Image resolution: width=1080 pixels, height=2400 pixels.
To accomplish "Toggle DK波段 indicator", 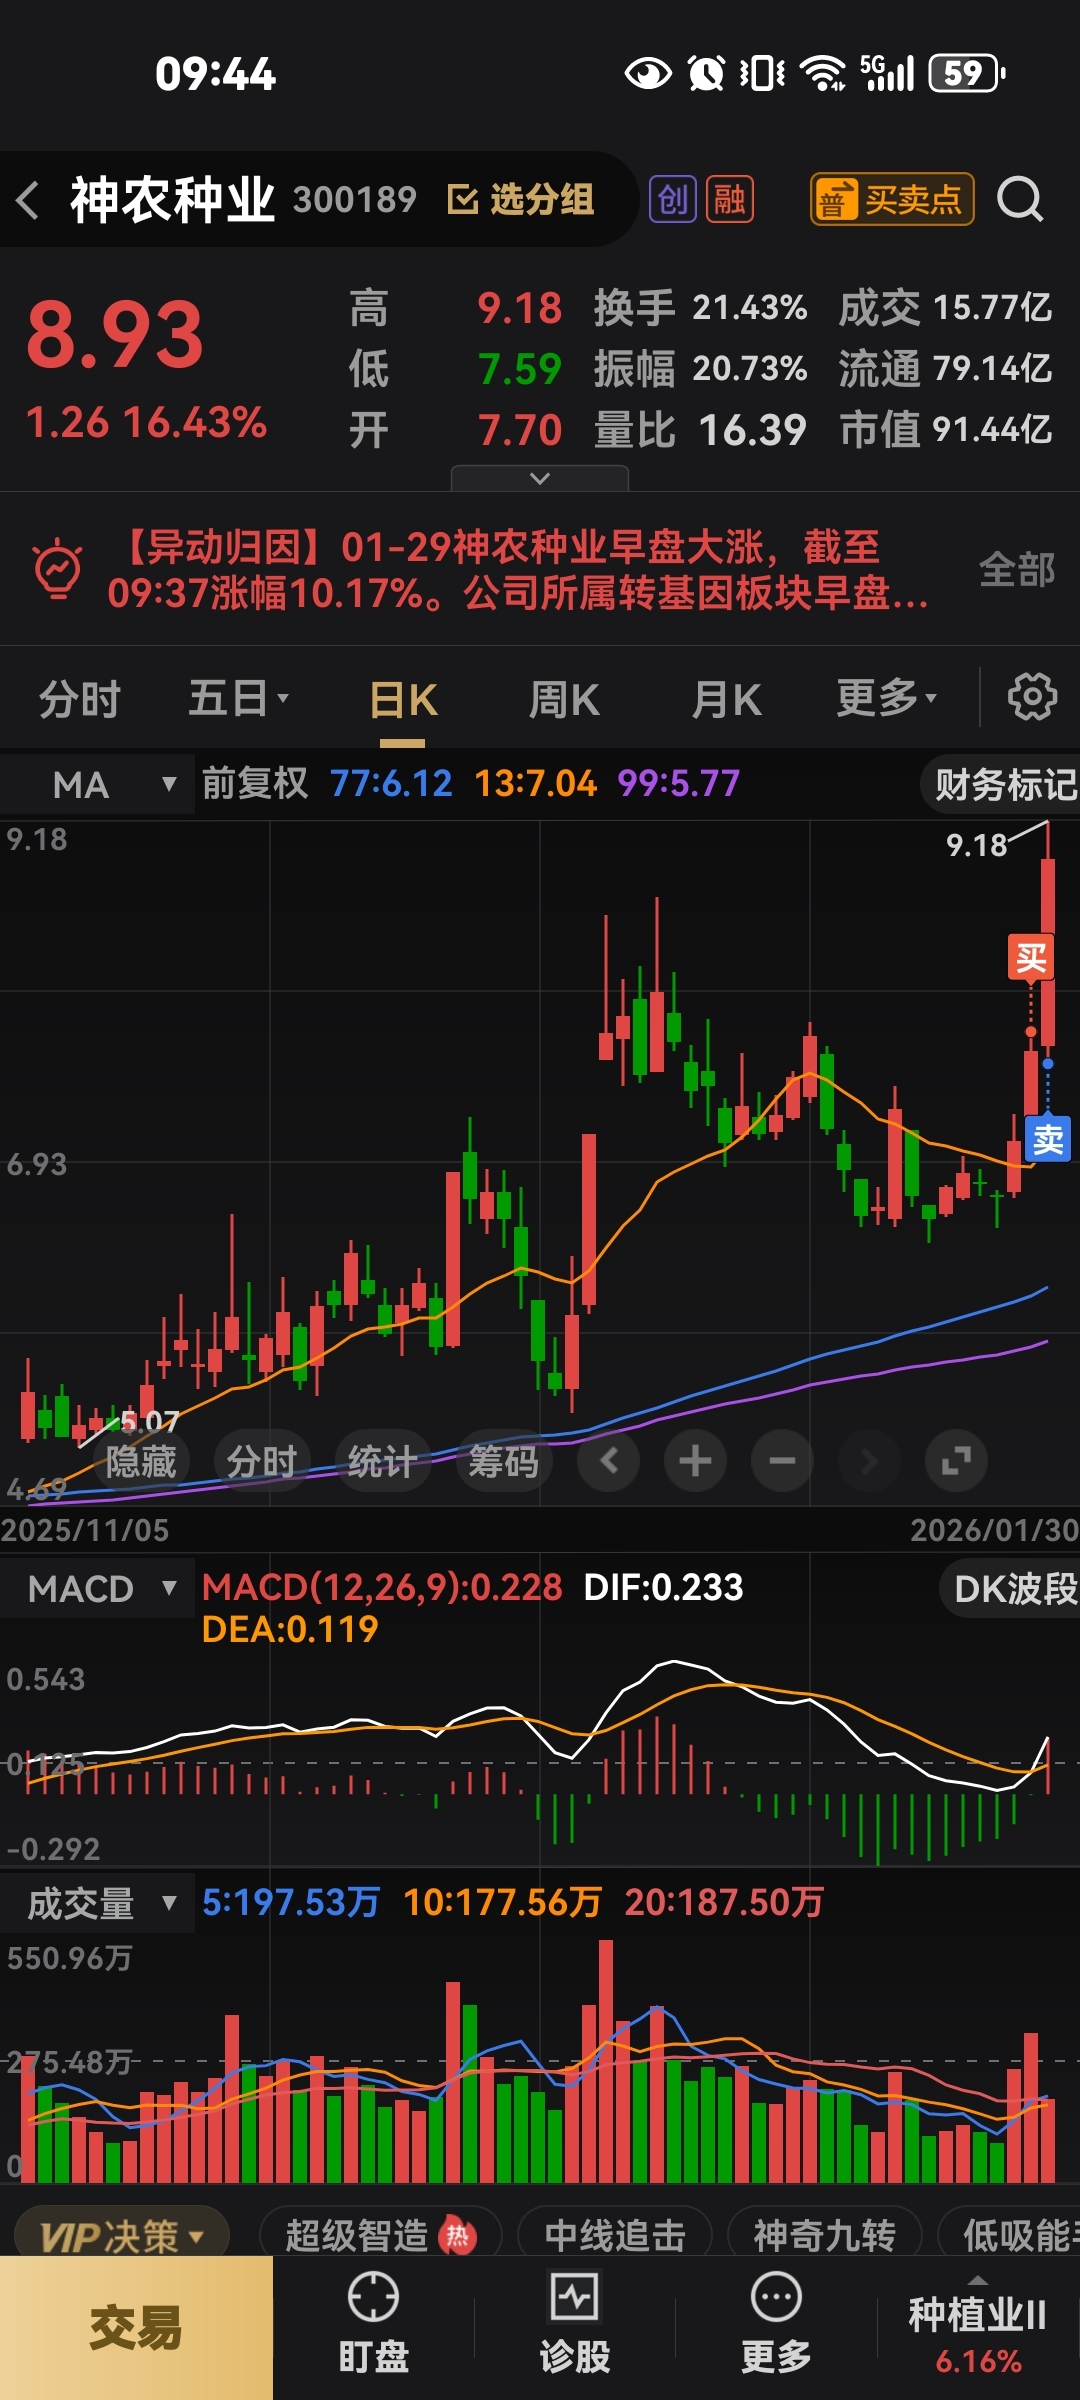I will pyautogui.click(x=1012, y=1588).
